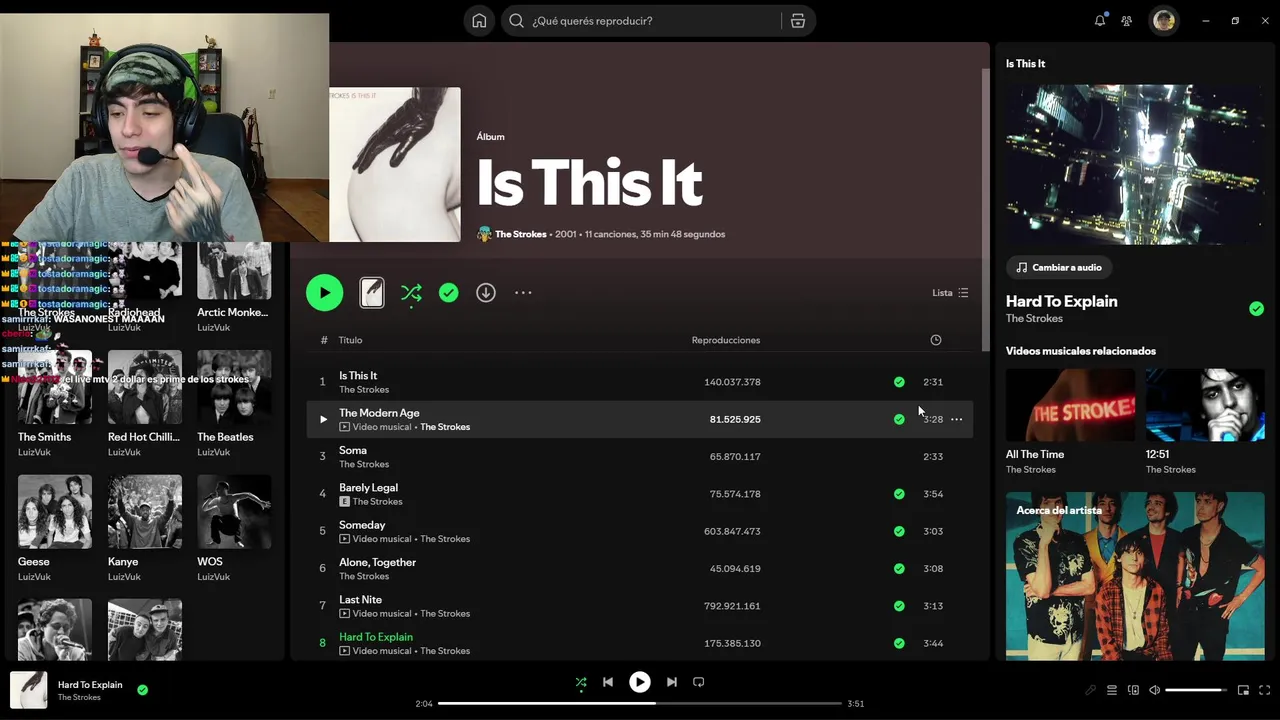Image resolution: width=1280 pixels, height=720 pixels.
Task: Open 12:51 related video thumbnail
Action: tap(1205, 405)
